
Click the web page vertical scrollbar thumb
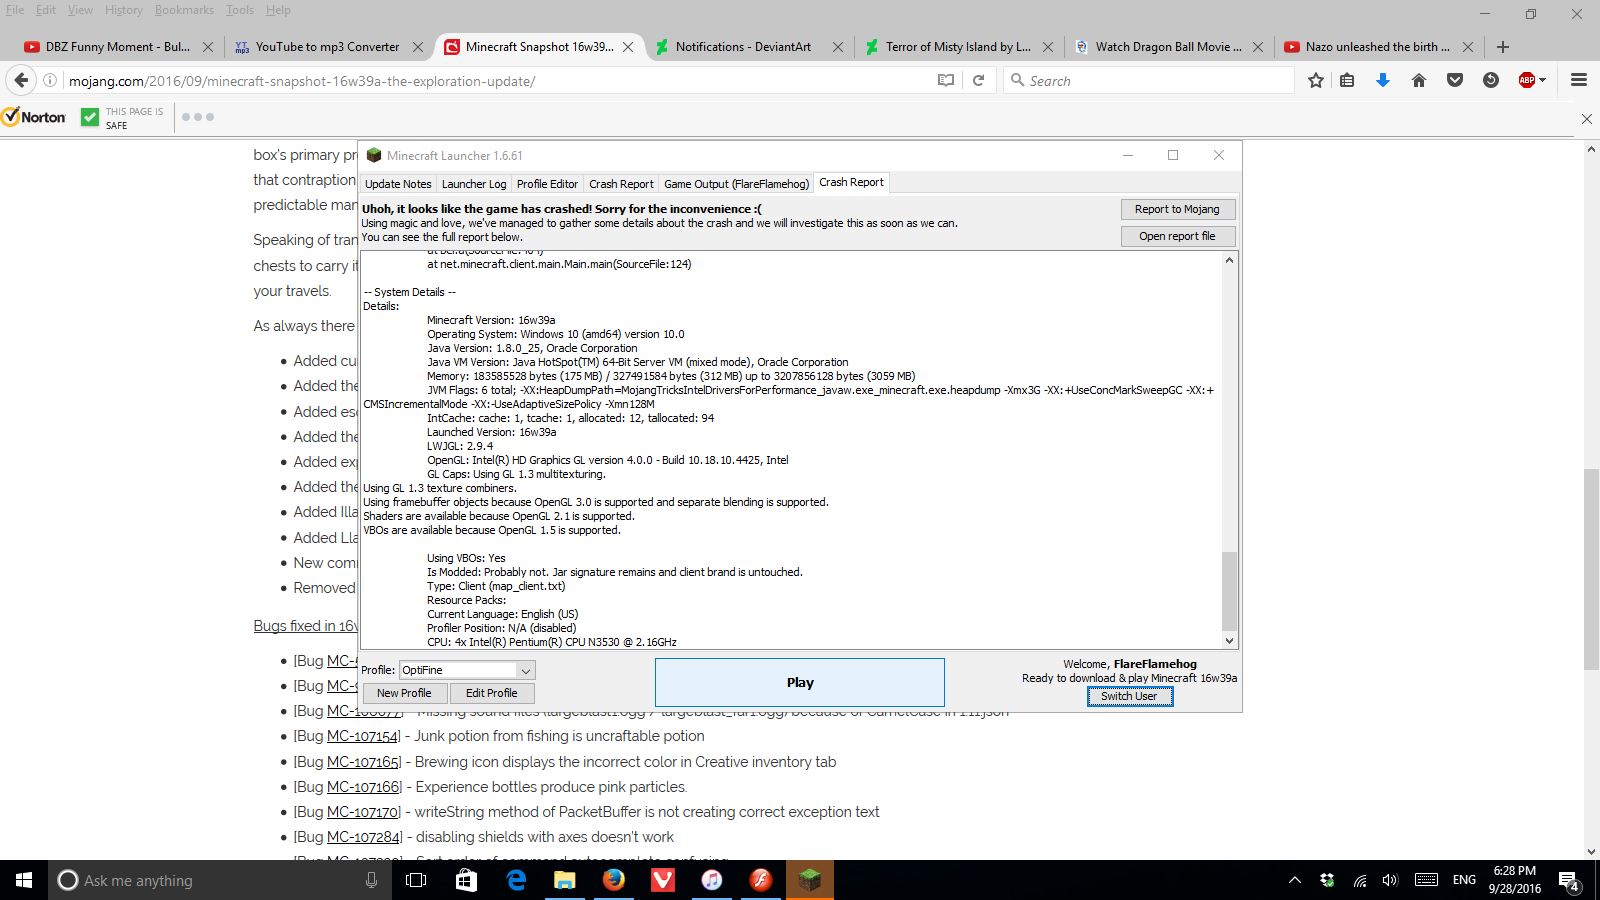coord(1591,568)
